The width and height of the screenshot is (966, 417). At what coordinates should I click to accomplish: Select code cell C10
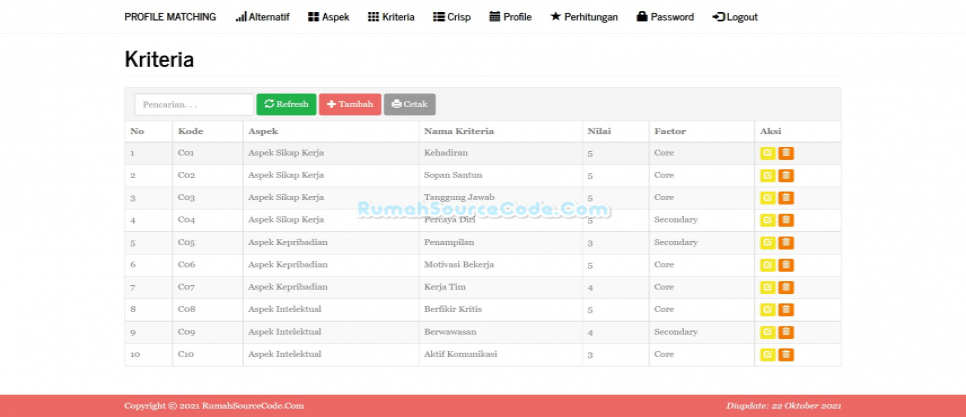click(186, 354)
